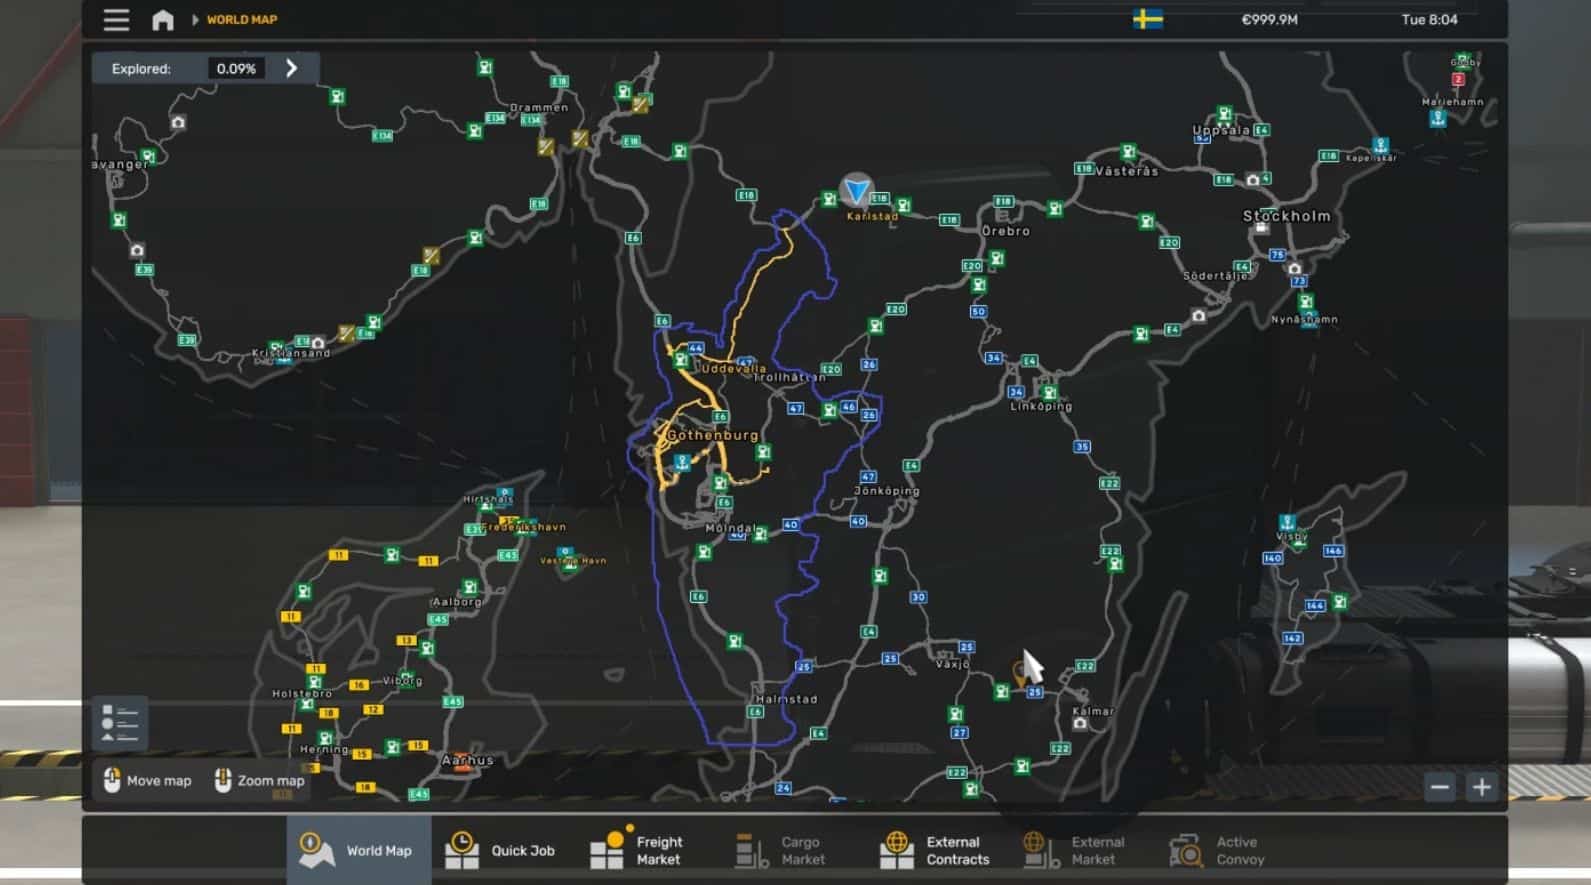Select the Stockholm city label on map
Viewport: 1591px width, 885px height.
(1286, 216)
